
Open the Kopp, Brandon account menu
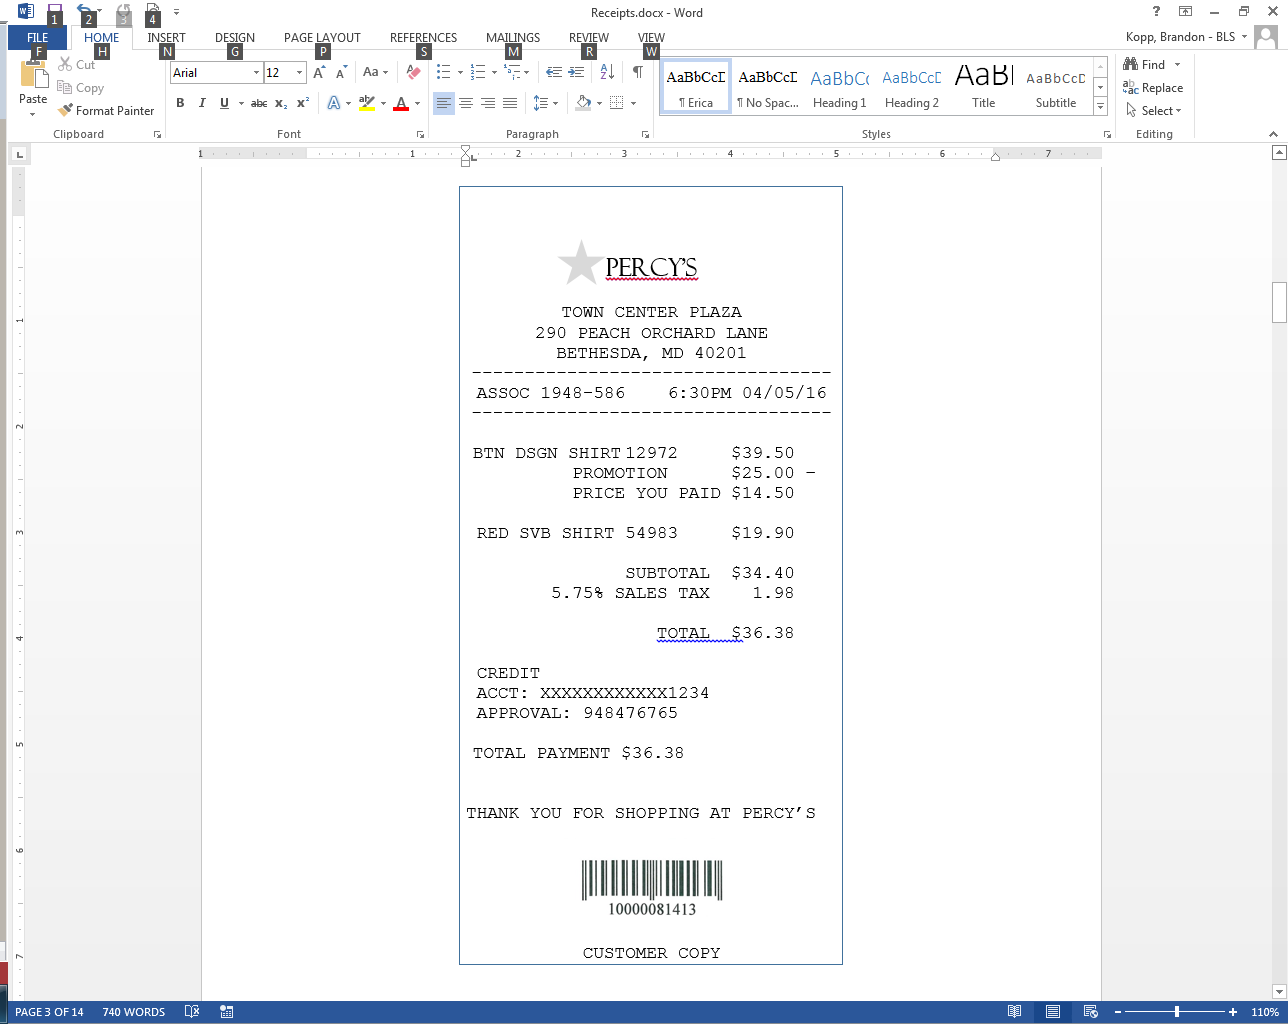click(1186, 37)
